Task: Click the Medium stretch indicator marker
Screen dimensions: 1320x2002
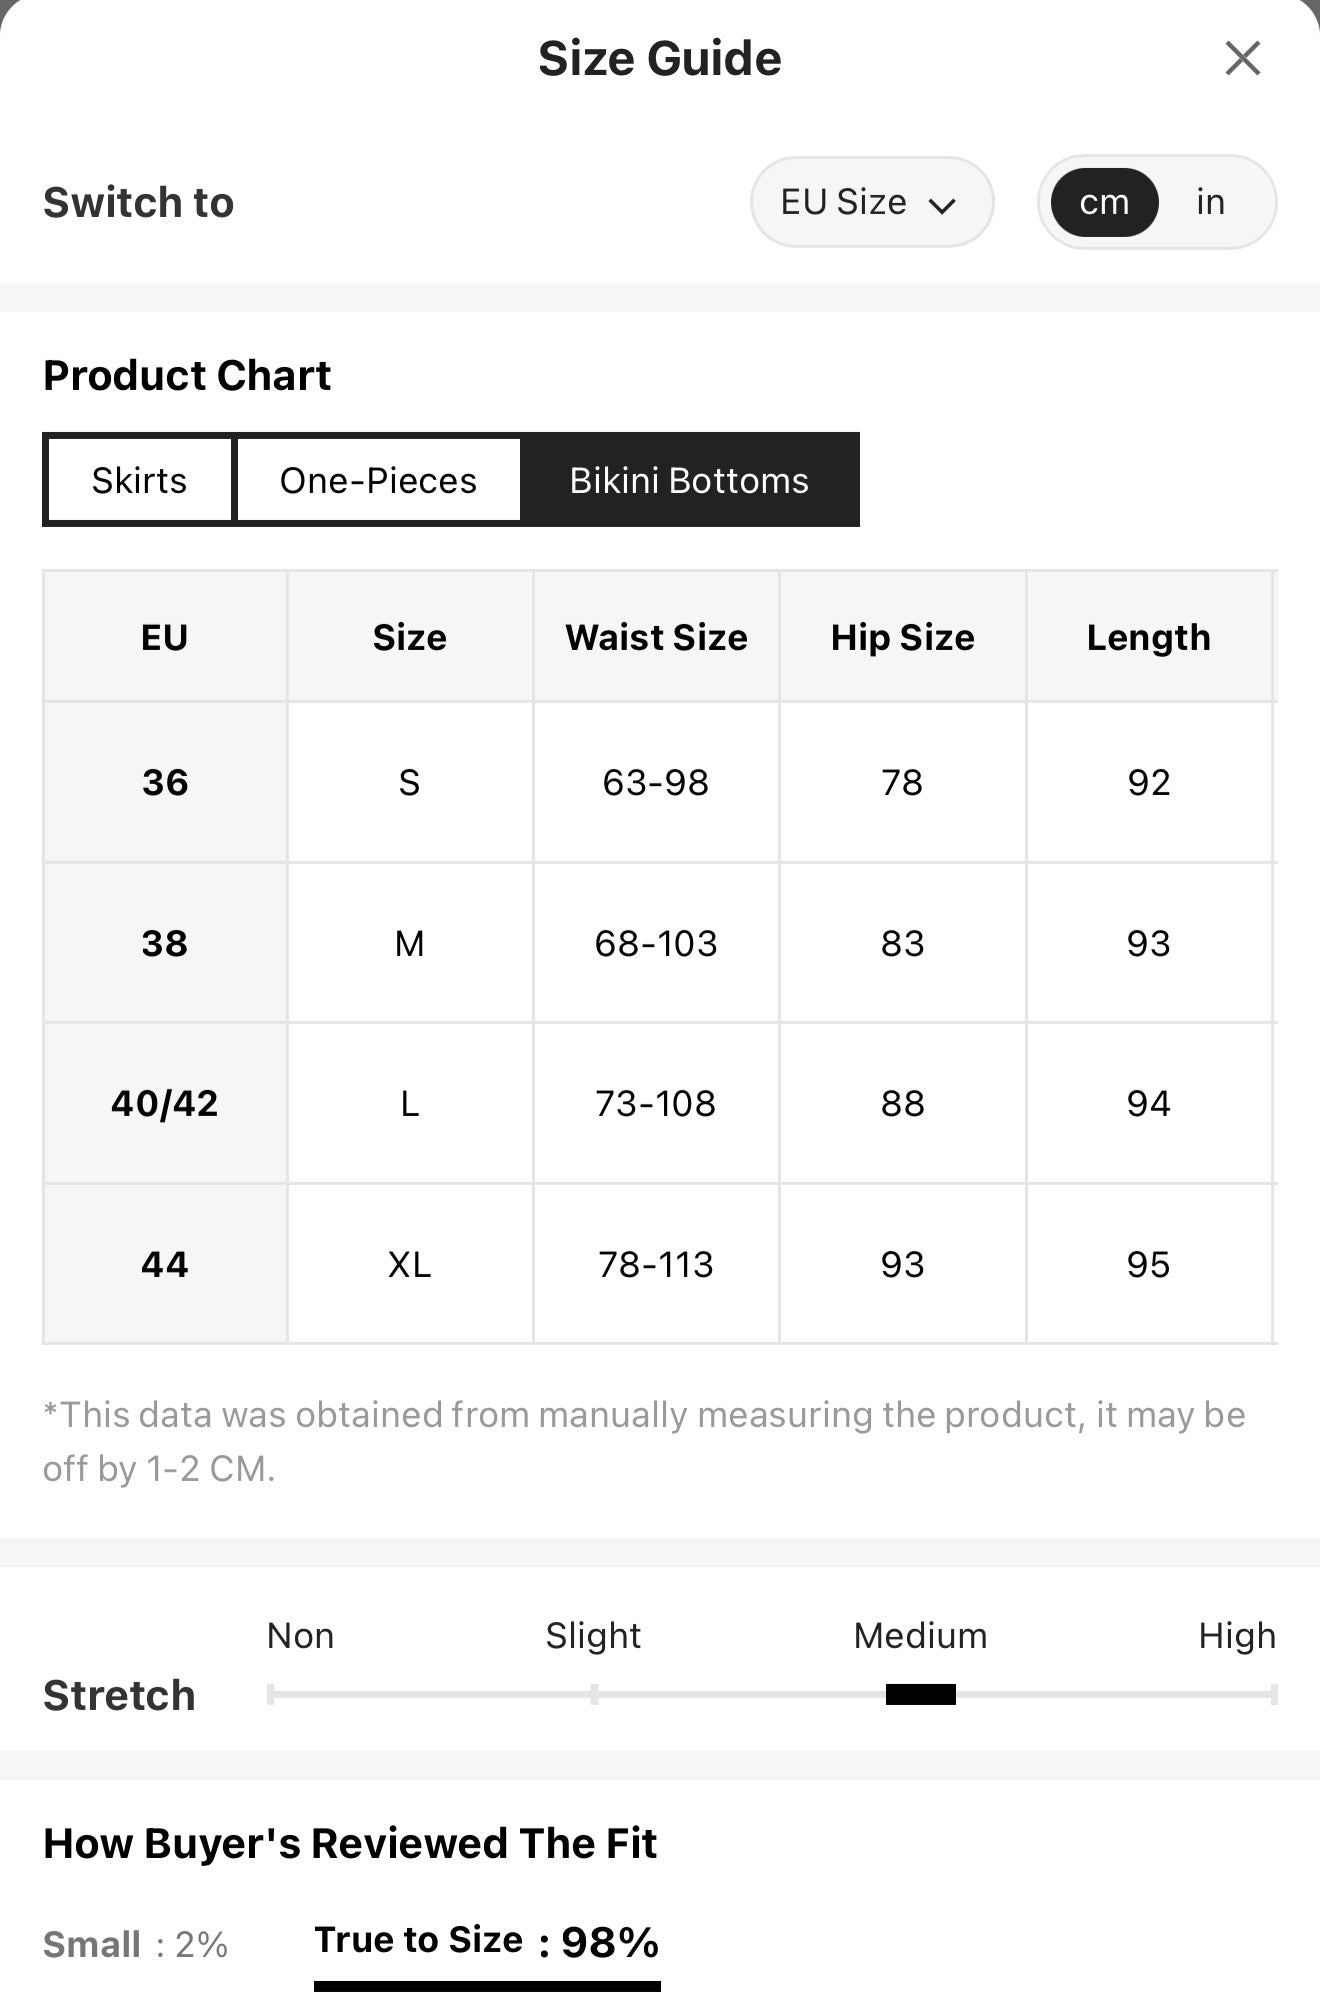Action: pyautogui.click(x=920, y=1694)
